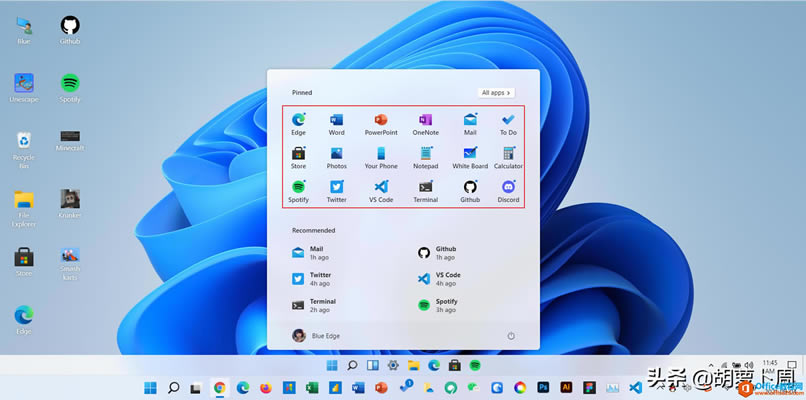The height and width of the screenshot is (400, 806).
Task: Click the Blue Edge user profile
Action: [316, 336]
